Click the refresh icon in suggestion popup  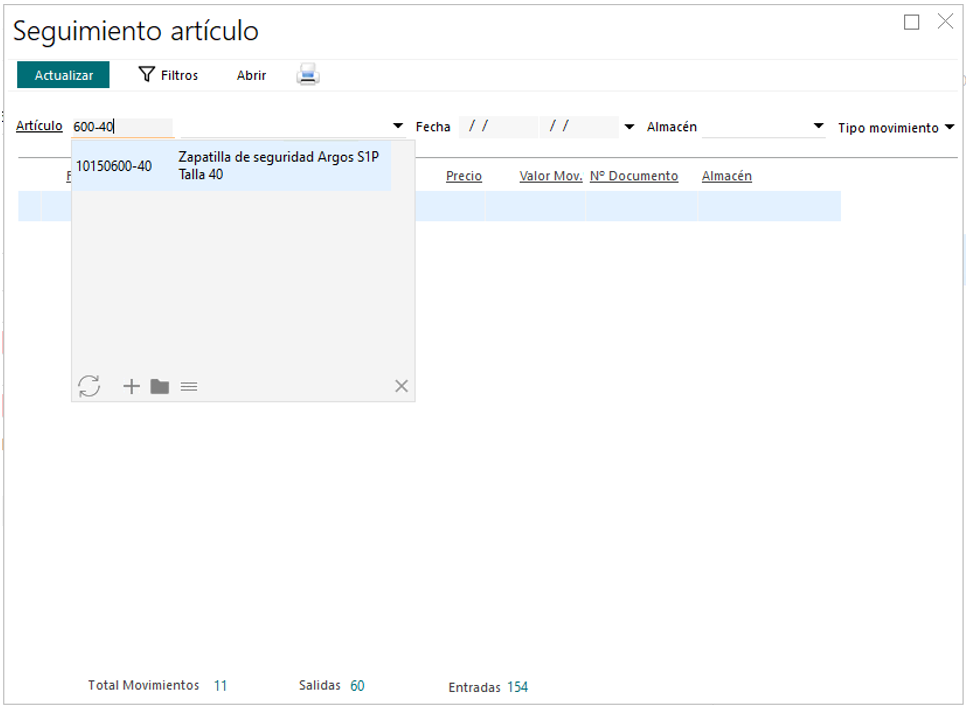tap(89, 386)
